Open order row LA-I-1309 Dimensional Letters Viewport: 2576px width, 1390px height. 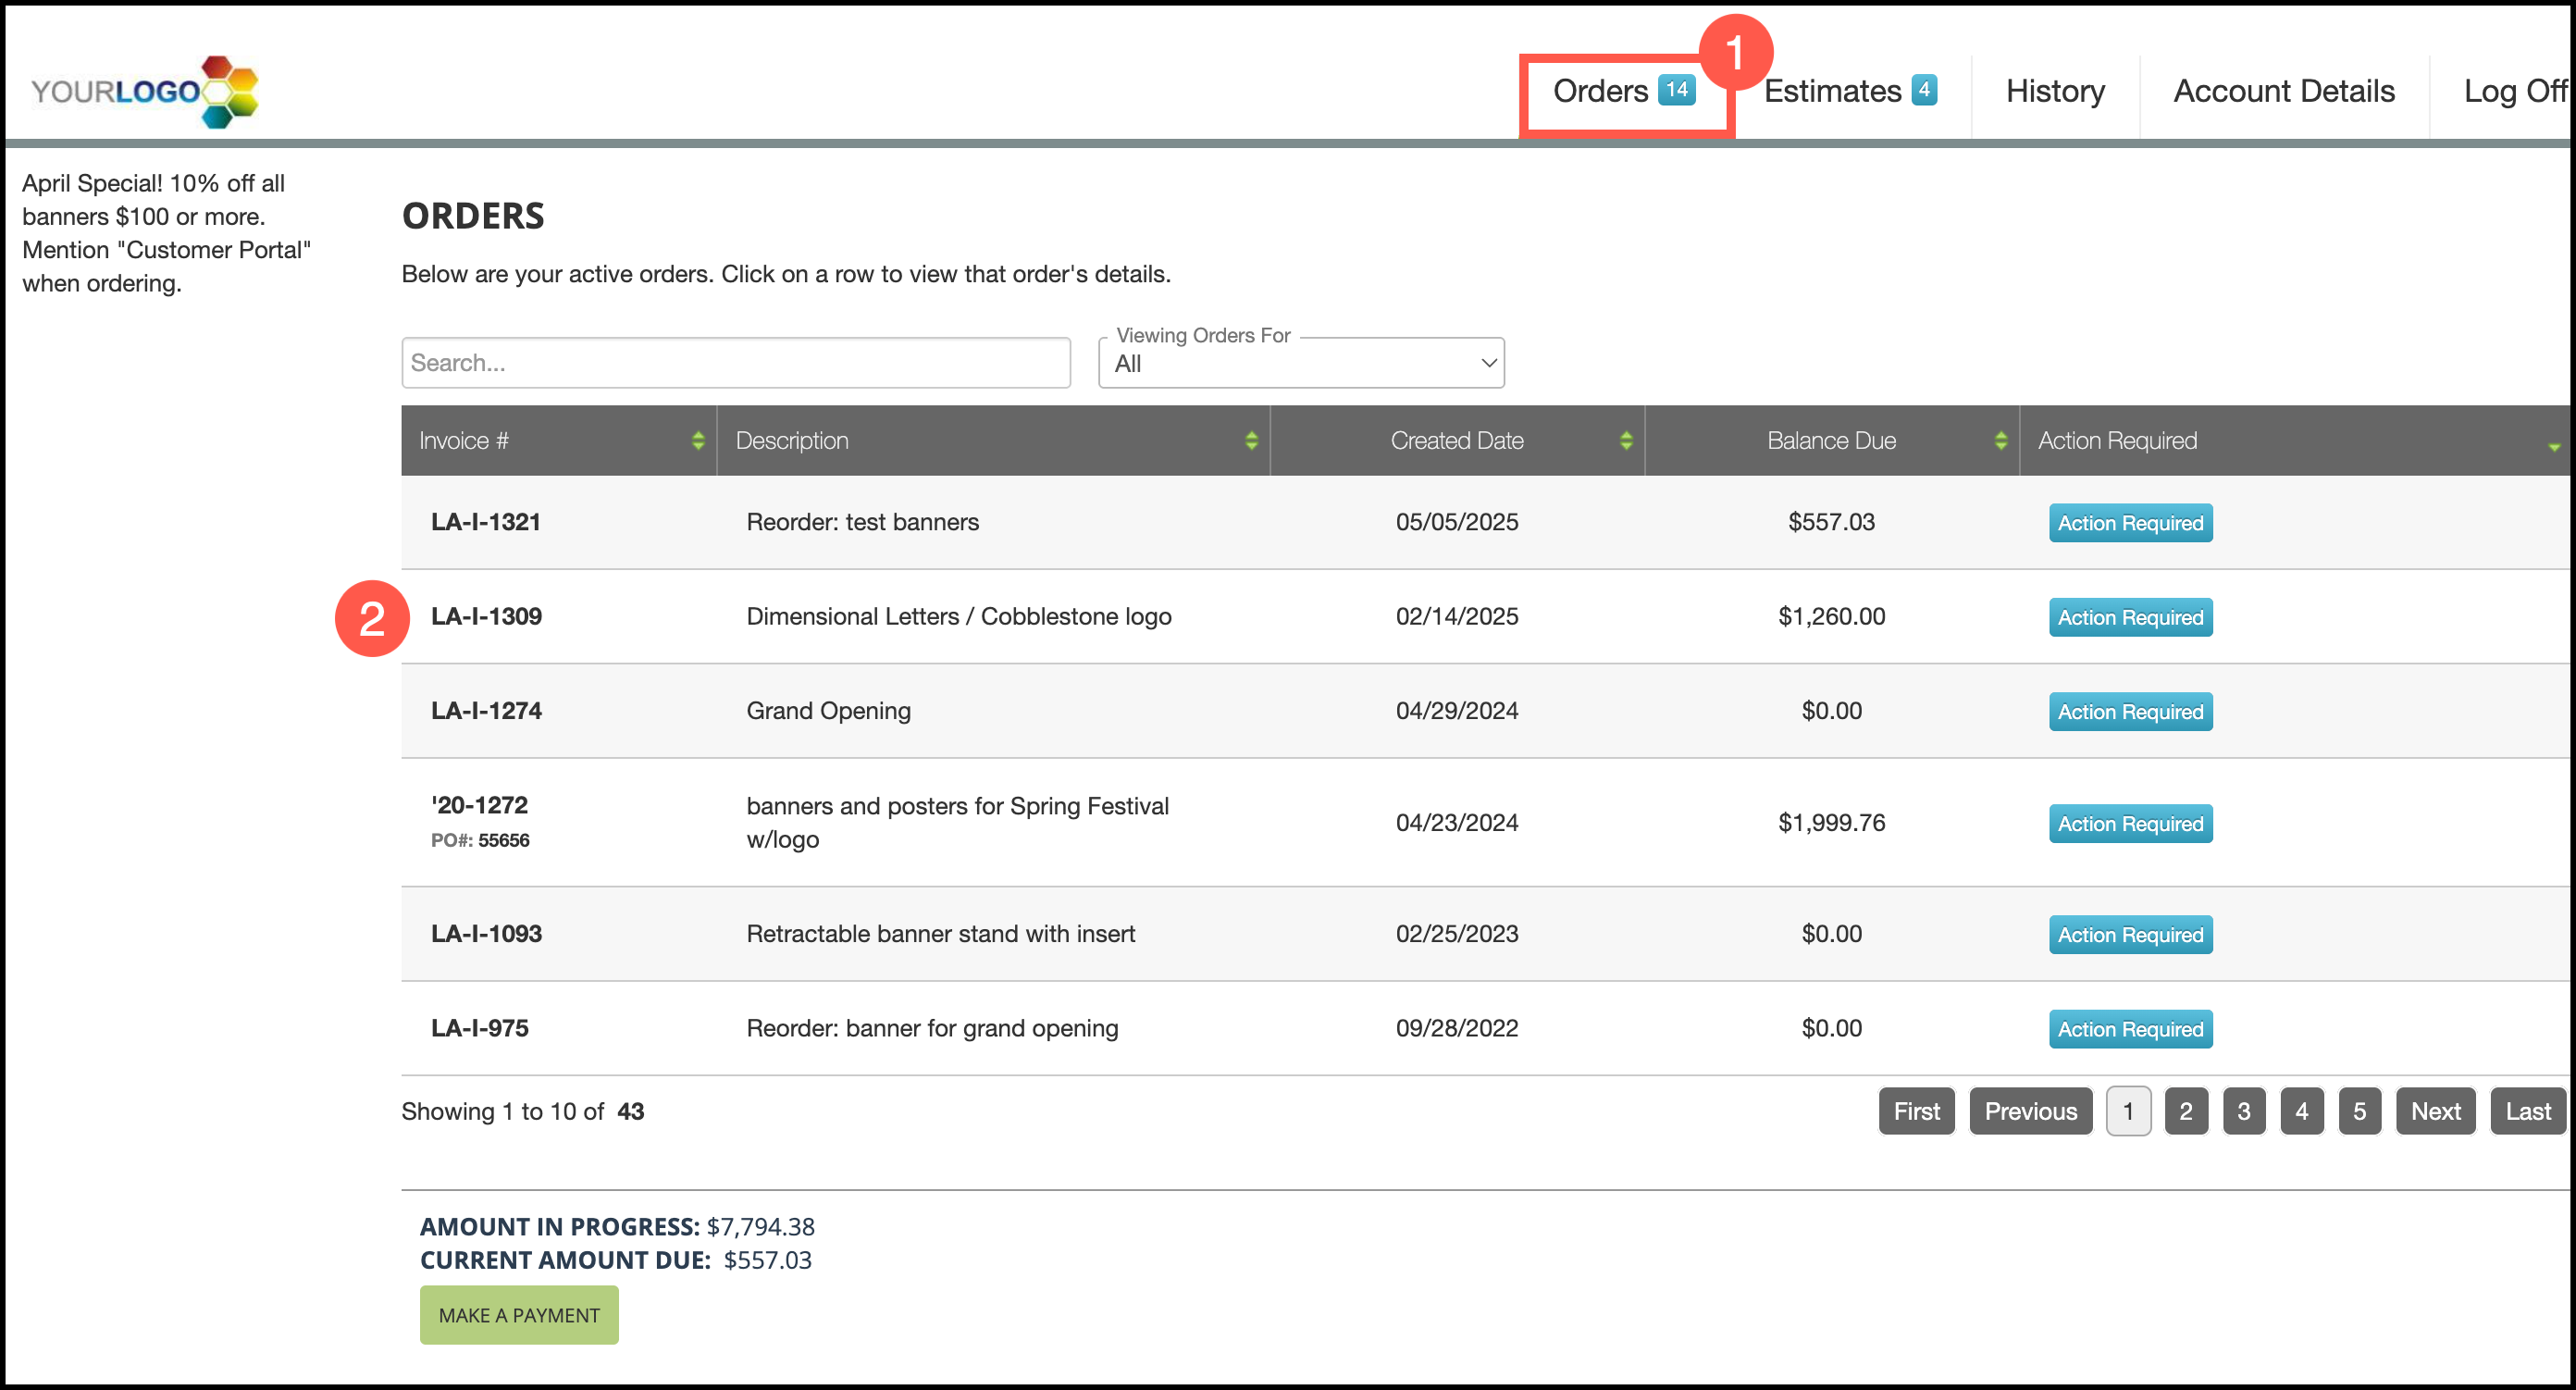pyautogui.click(x=958, y=616)
